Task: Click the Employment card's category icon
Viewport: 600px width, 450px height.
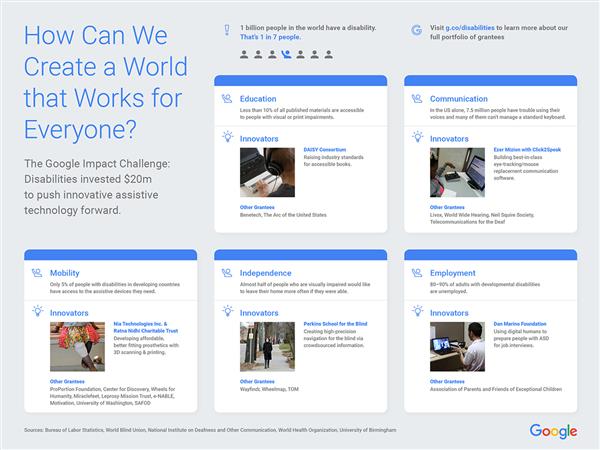Action: [x=417, y=273]
